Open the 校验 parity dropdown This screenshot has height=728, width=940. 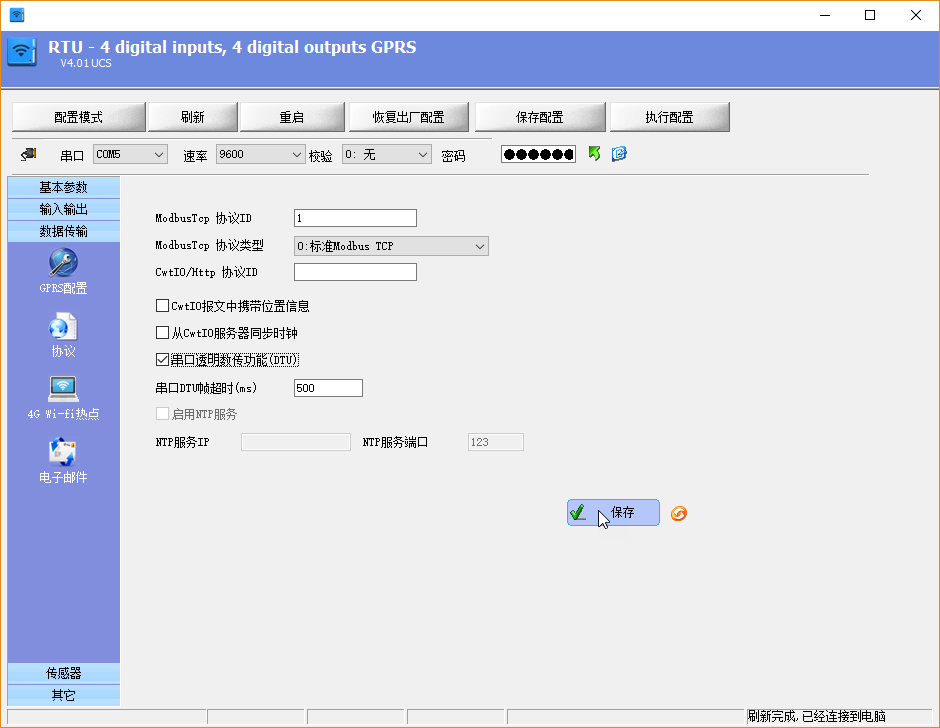[x=387, y=154]
